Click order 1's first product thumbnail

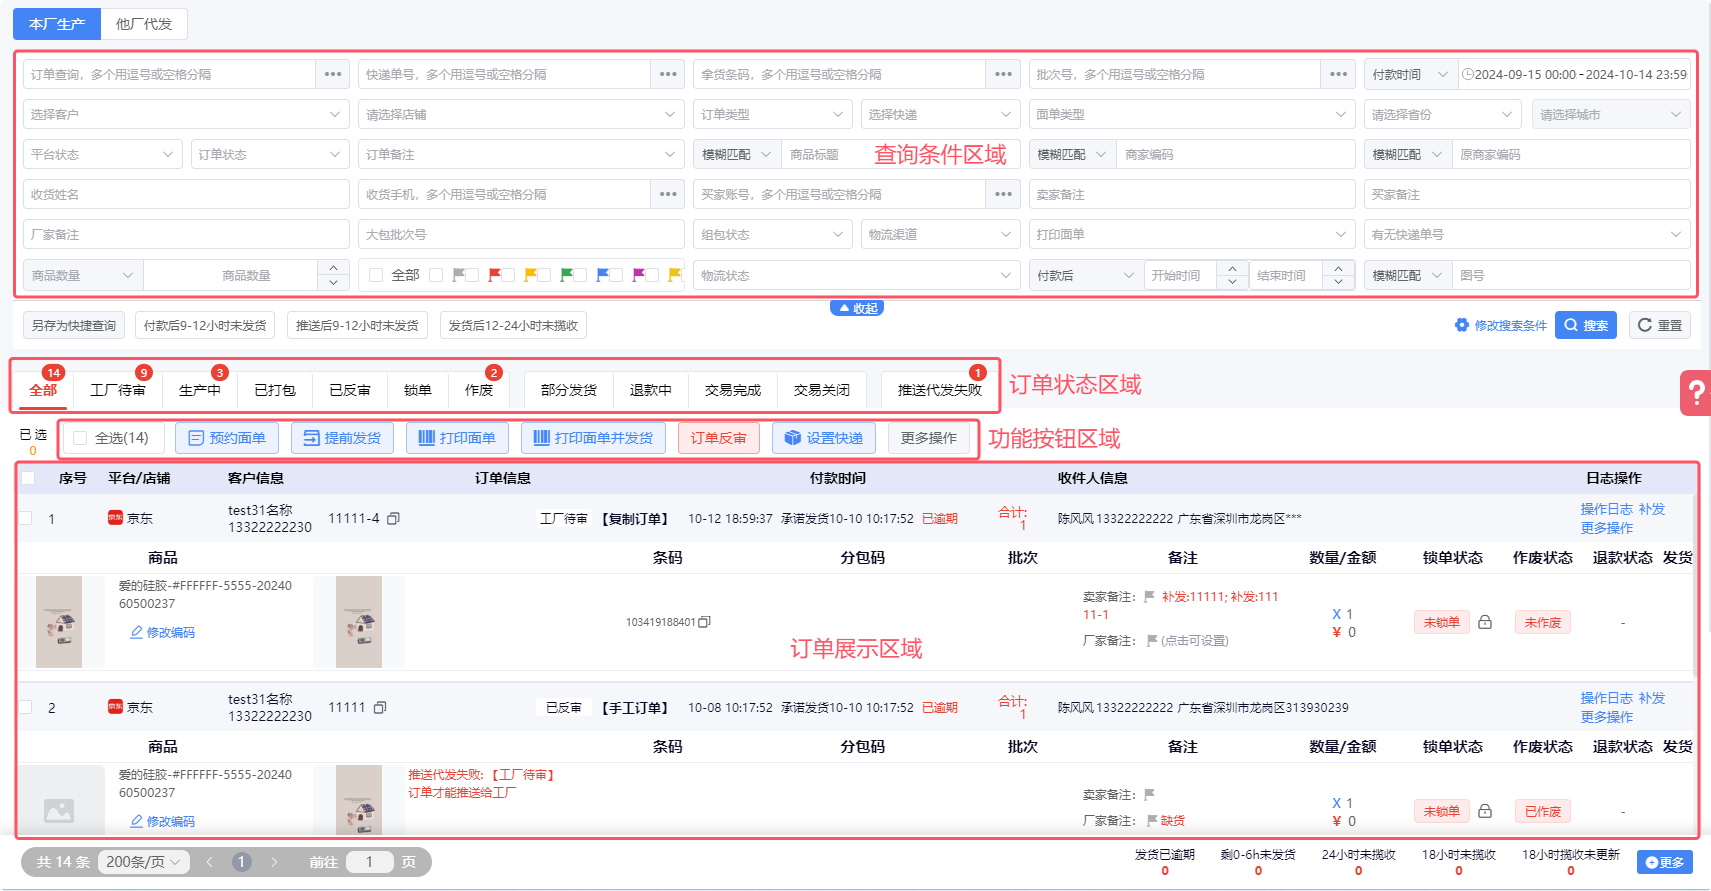(x=59, y=622)
